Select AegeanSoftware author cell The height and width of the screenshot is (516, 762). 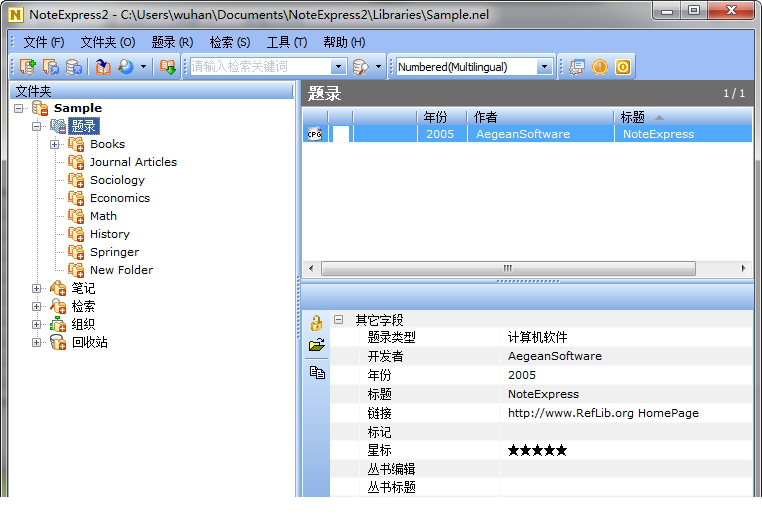tap(540, 134)
